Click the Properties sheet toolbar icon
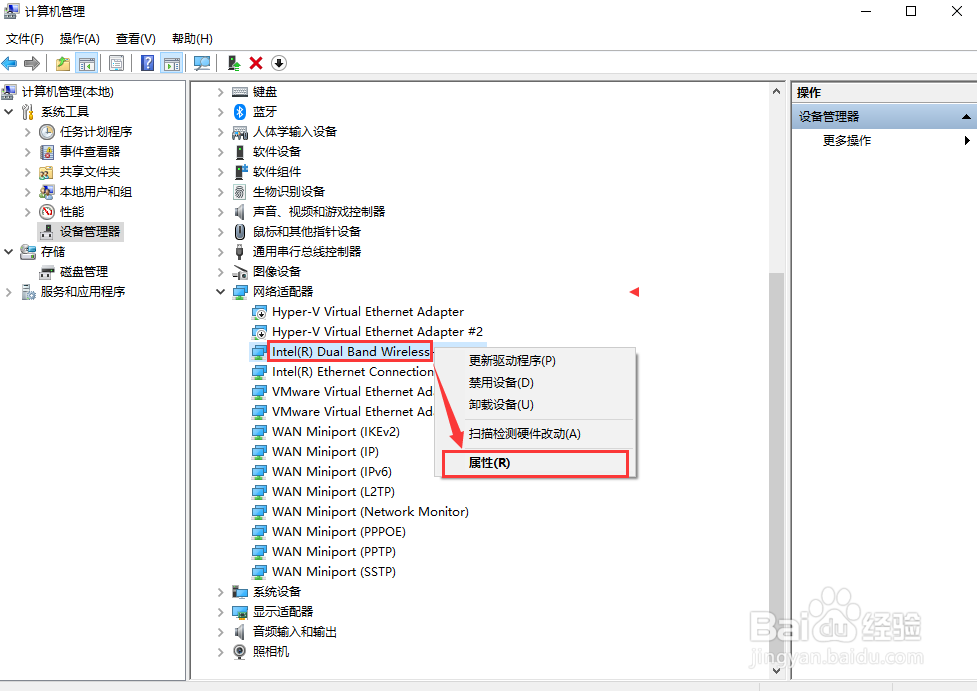Viewport: 977px width, 691px height. pyautogui.click(x=117, y=63)
